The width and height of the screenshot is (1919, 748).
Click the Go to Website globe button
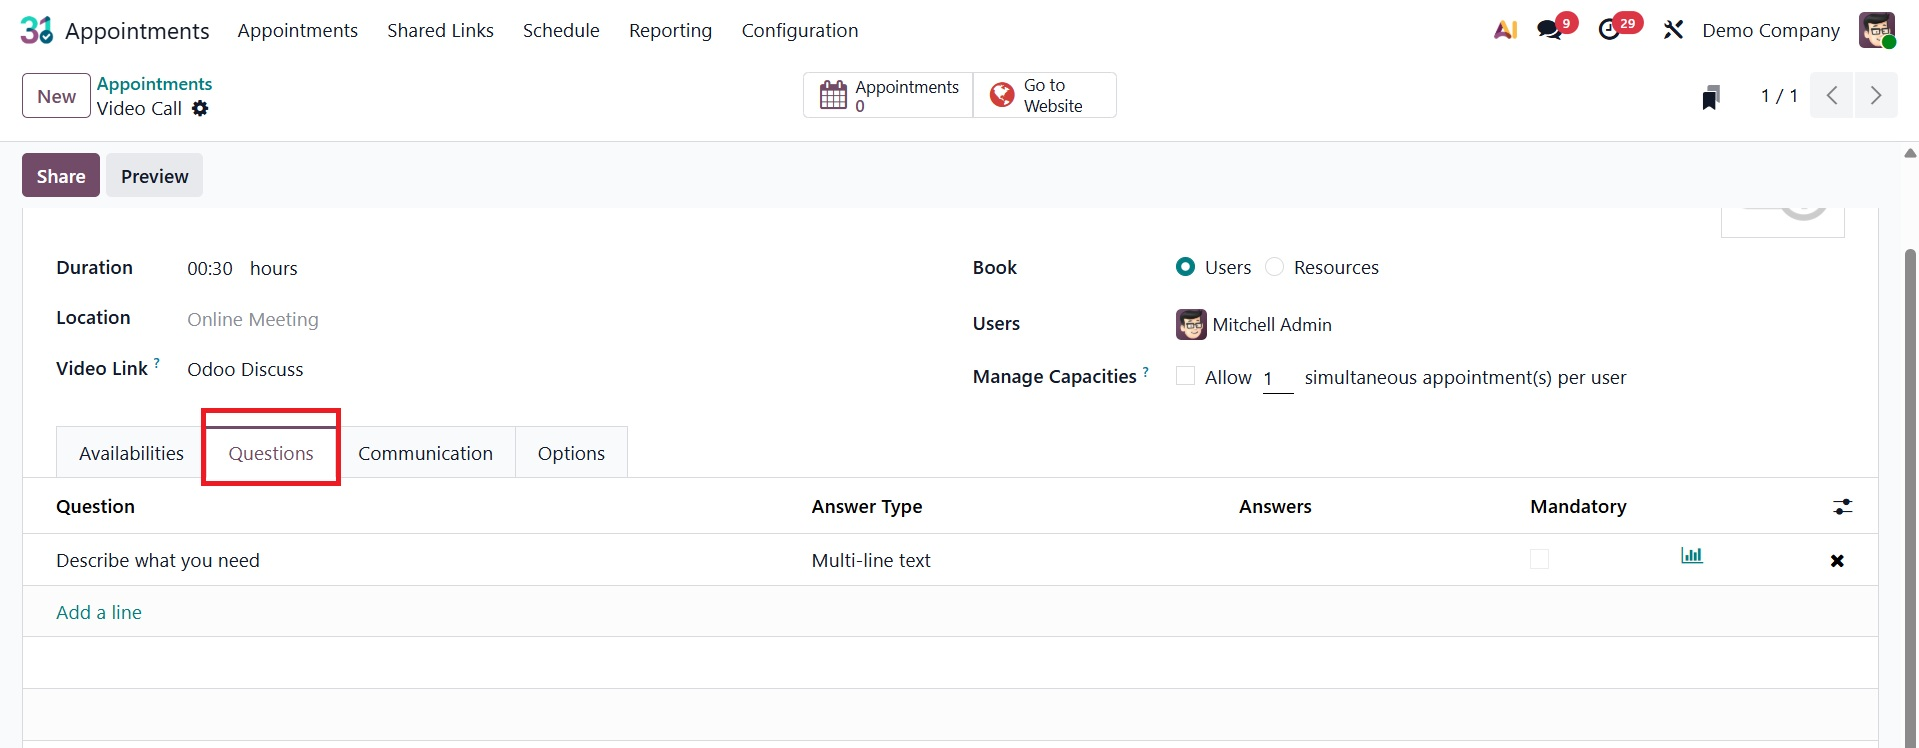(1044, 96)
